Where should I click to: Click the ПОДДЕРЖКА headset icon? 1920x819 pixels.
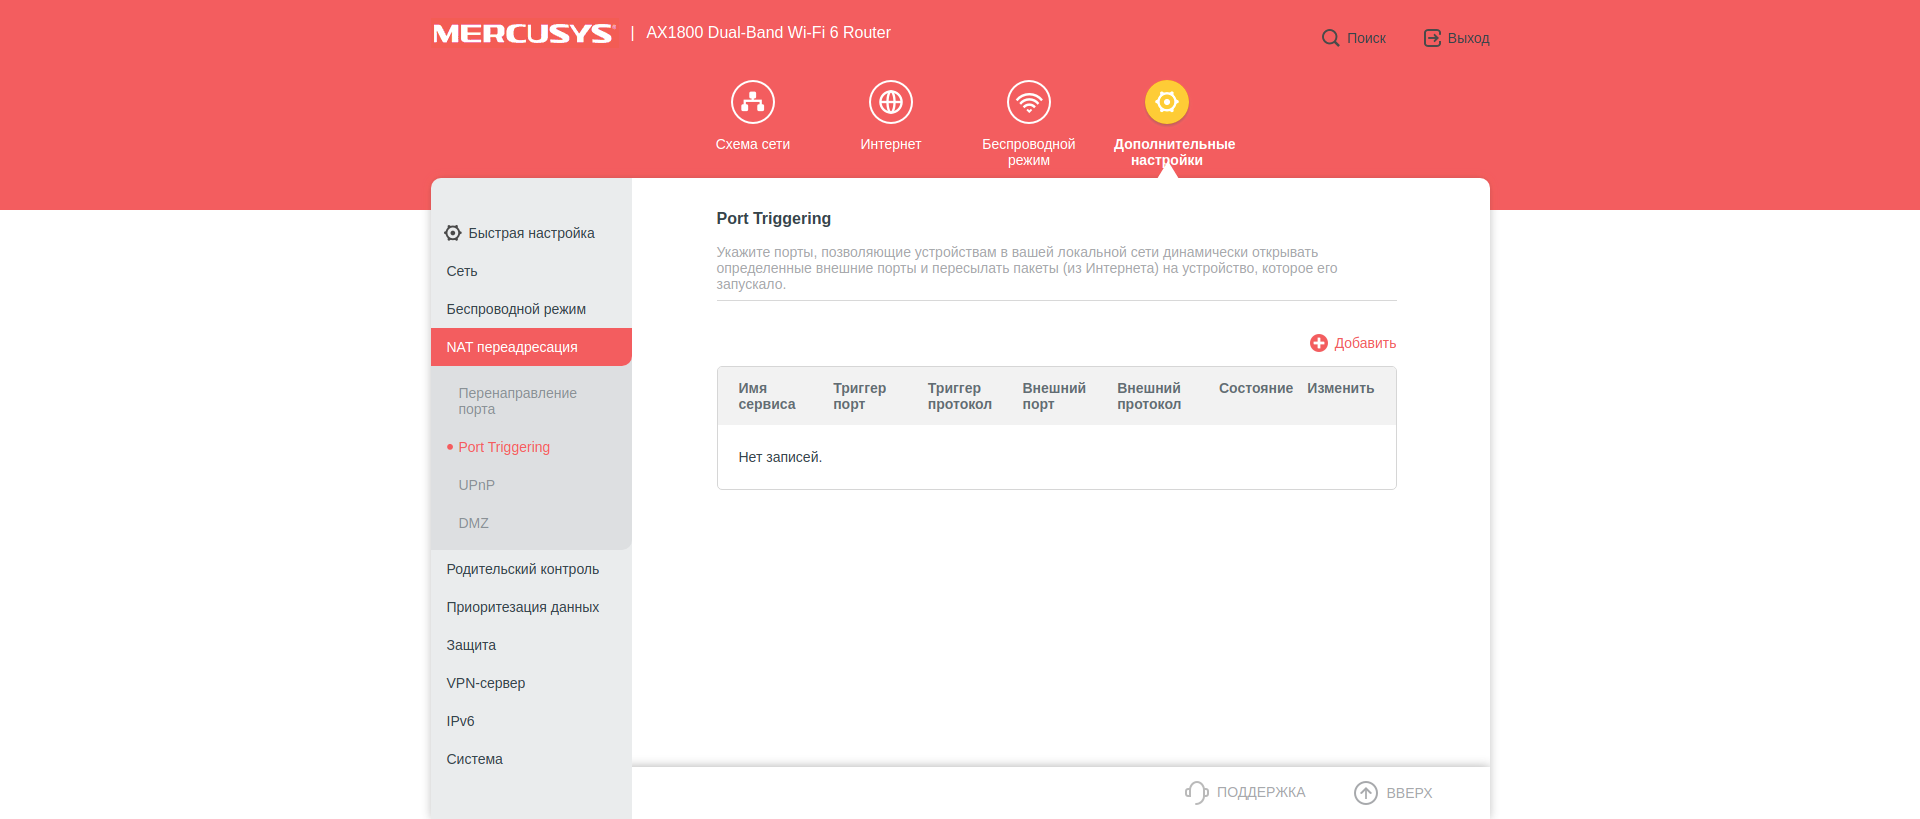pyautogui.click(x=1196, y=792)
